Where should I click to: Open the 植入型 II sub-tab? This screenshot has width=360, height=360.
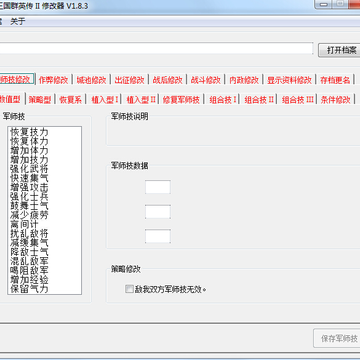point(141,99)
